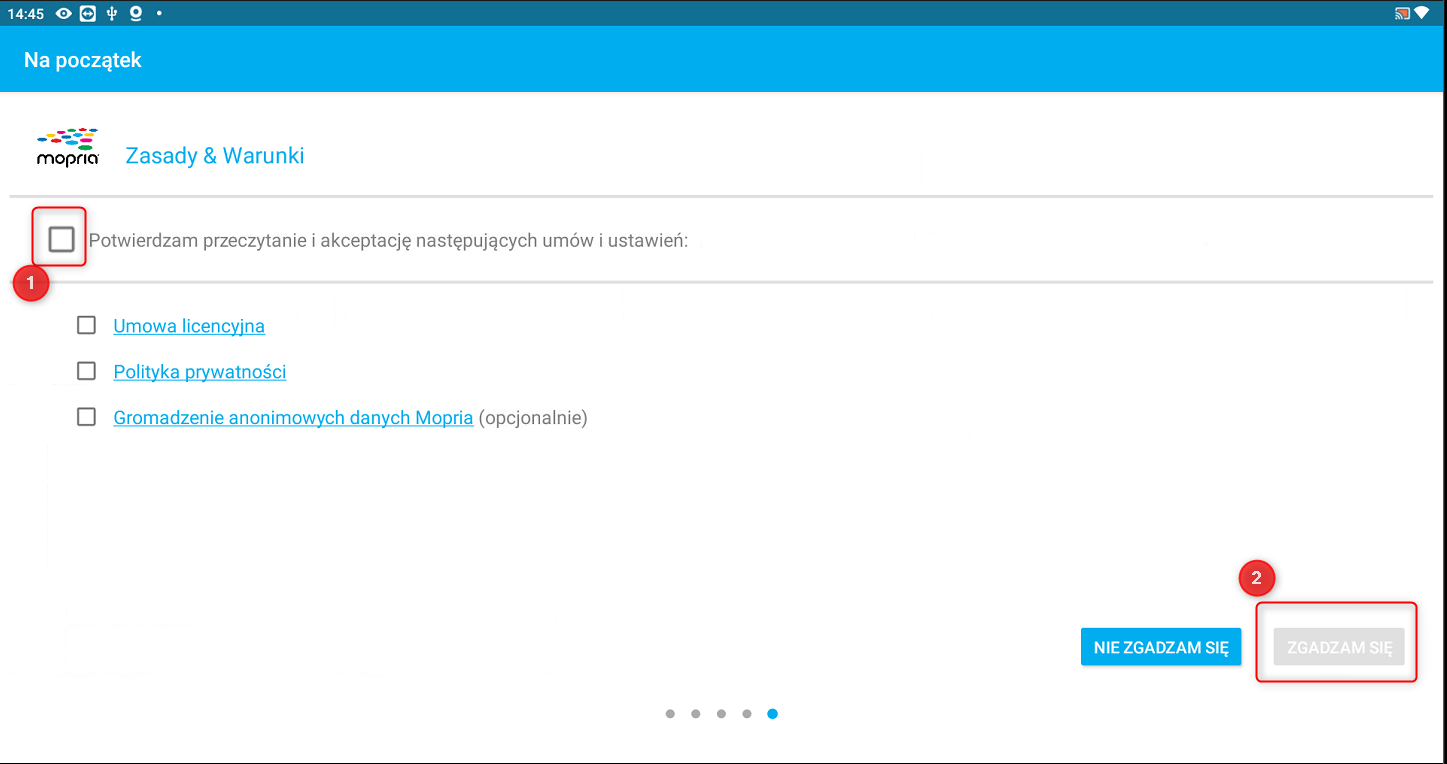Tick the Umowa licencyjna checkbox
Screen dimensions: 1447x764
point(87,325)
